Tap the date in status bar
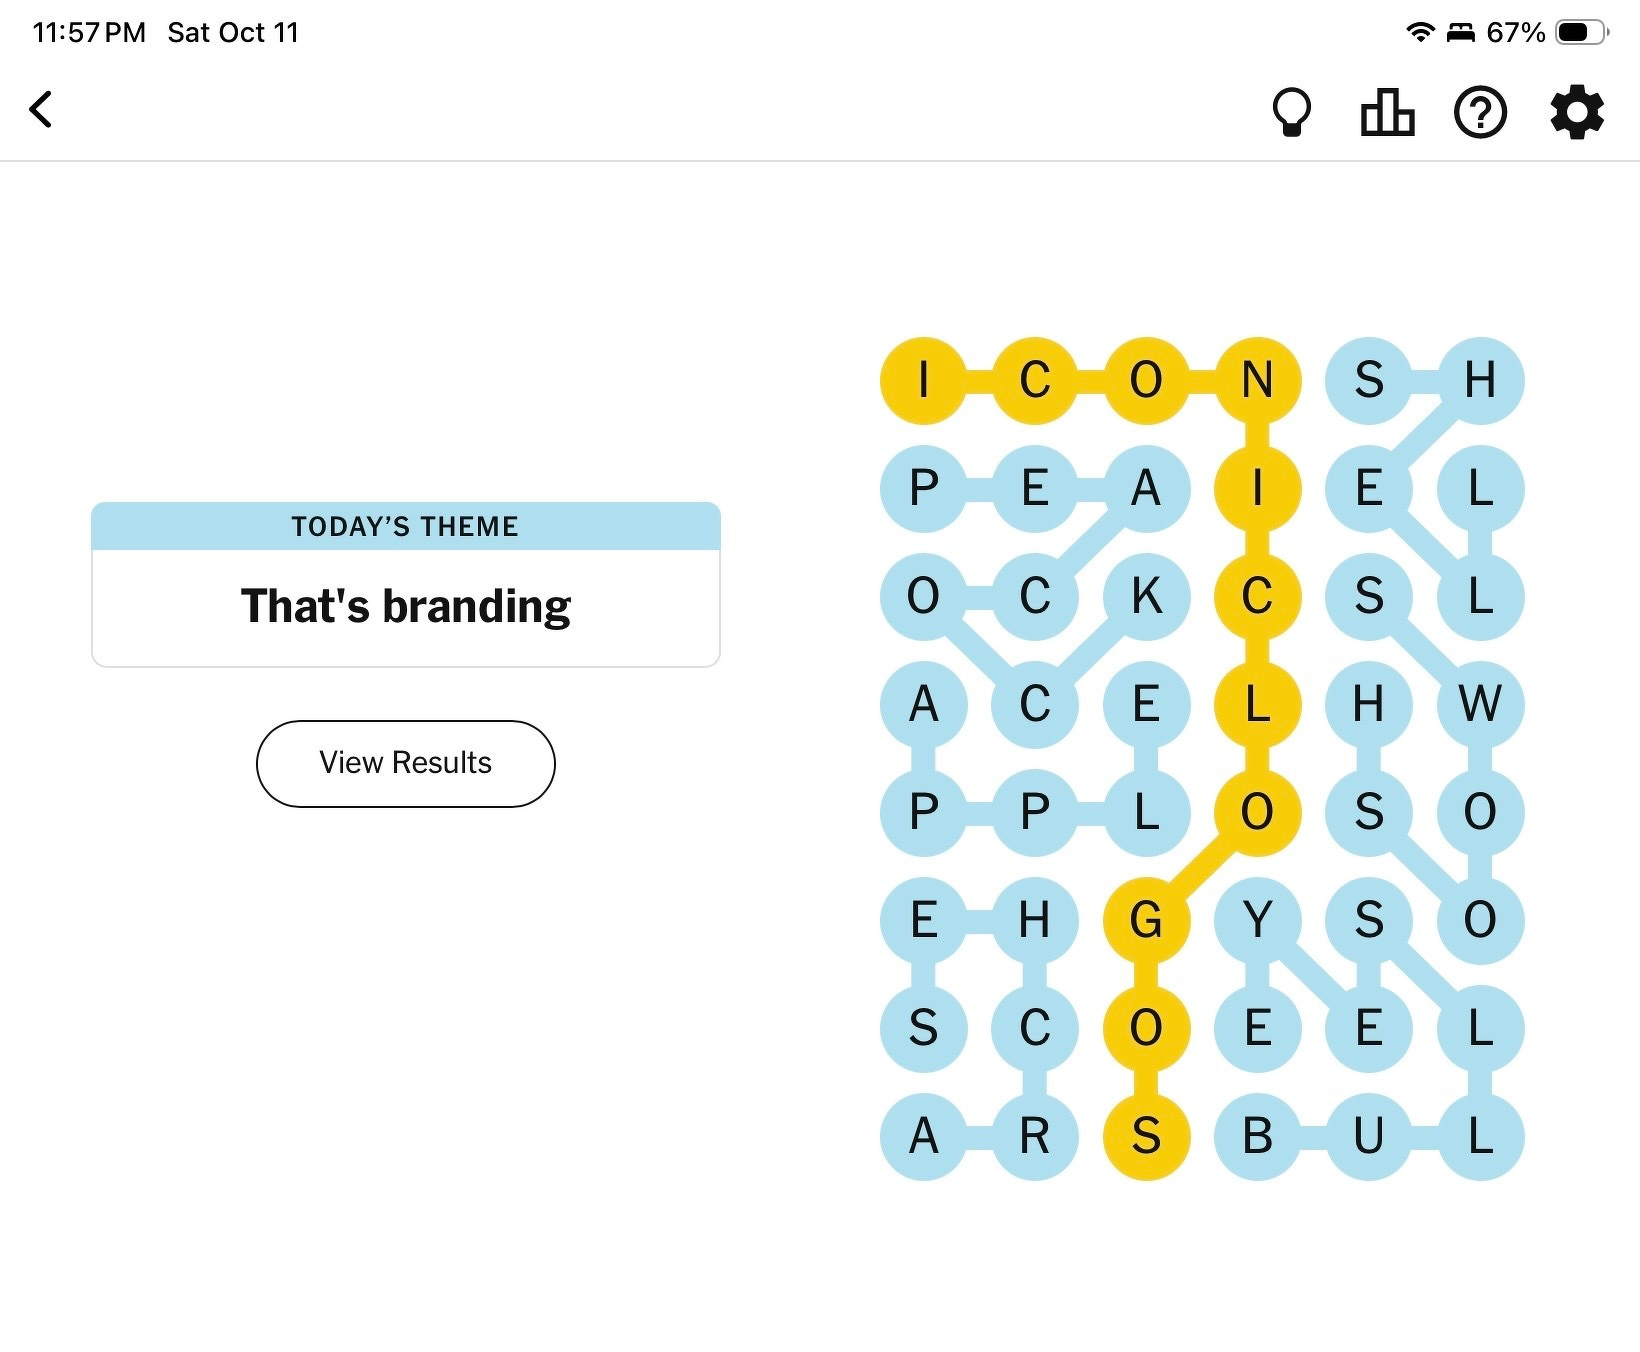This screenshot has height=1352, width=1640. 233,32
